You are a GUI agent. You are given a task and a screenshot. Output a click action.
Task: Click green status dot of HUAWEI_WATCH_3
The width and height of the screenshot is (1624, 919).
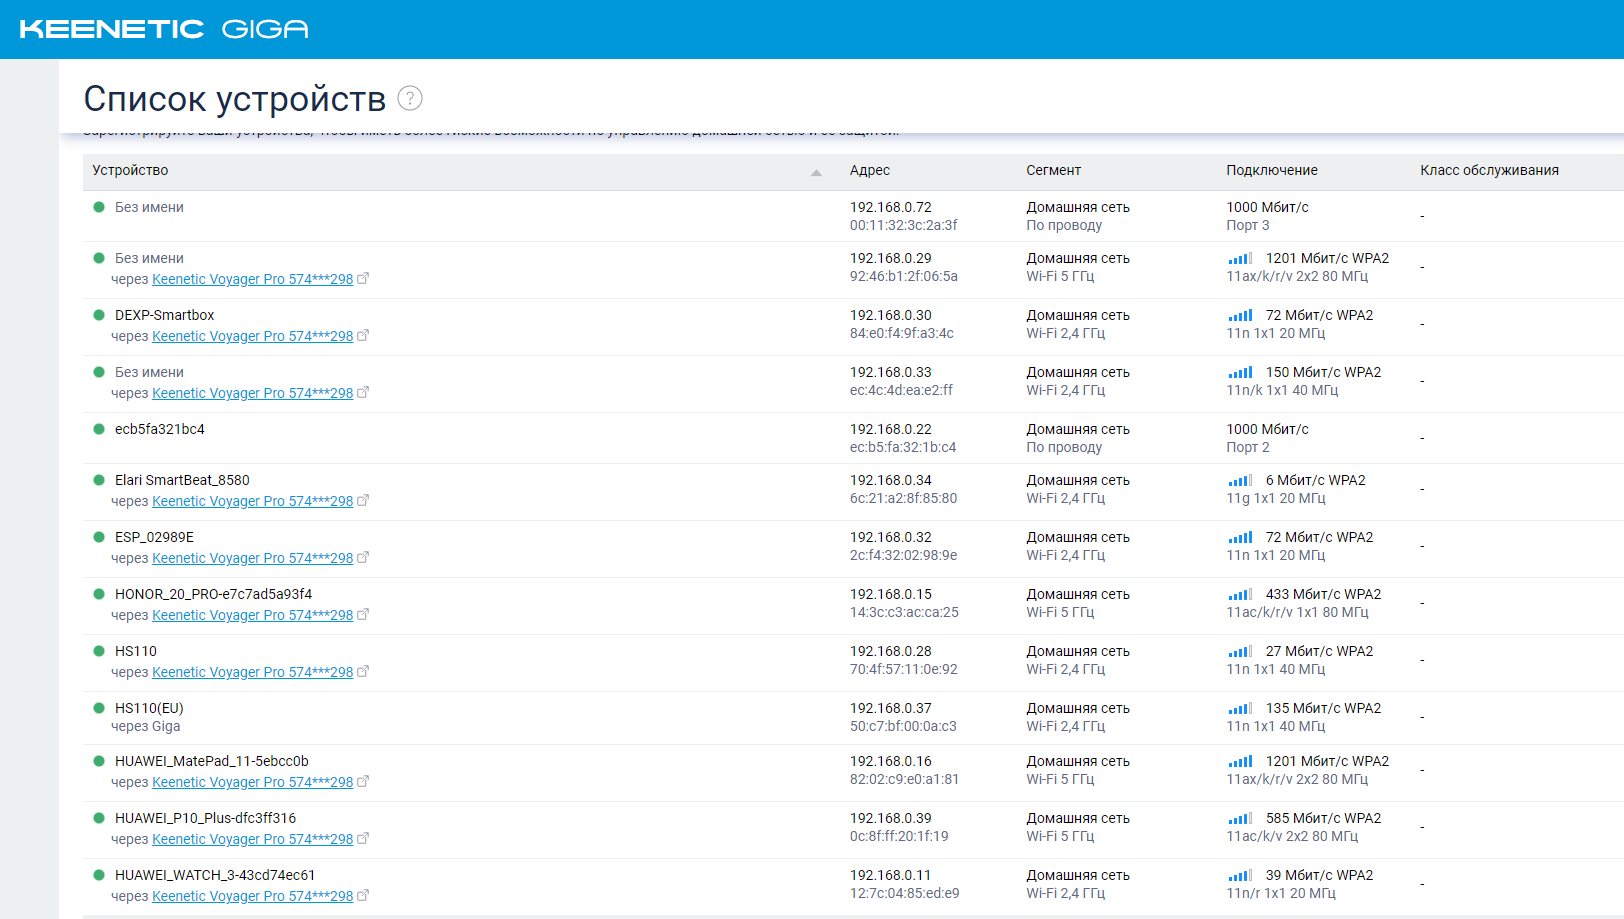99,875
